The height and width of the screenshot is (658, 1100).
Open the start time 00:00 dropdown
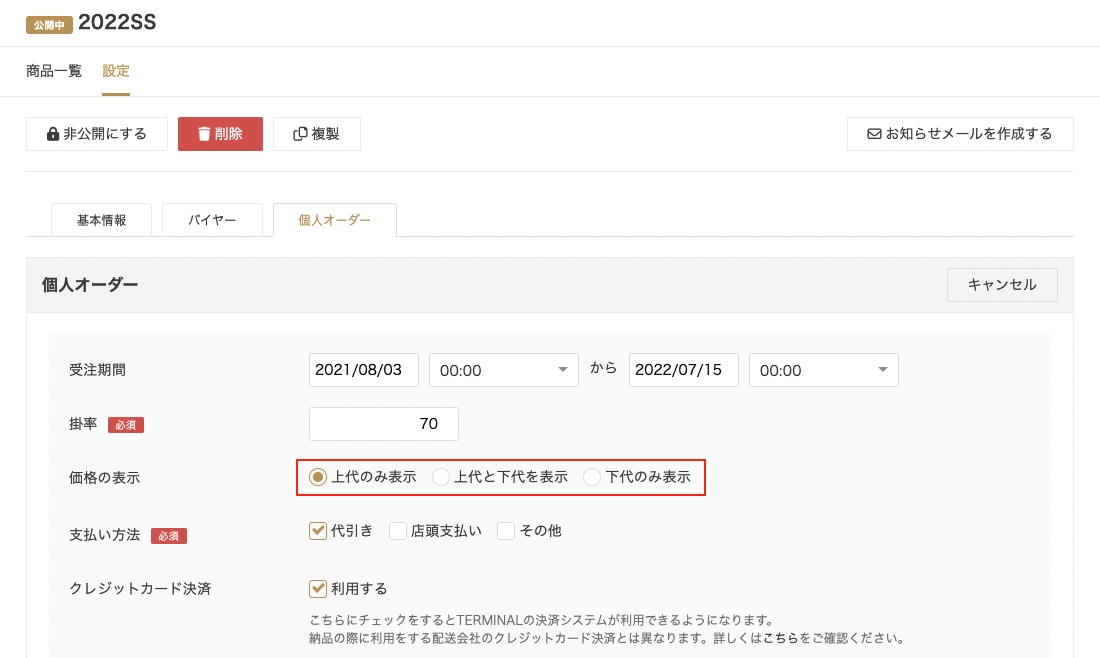pos(503,369)
